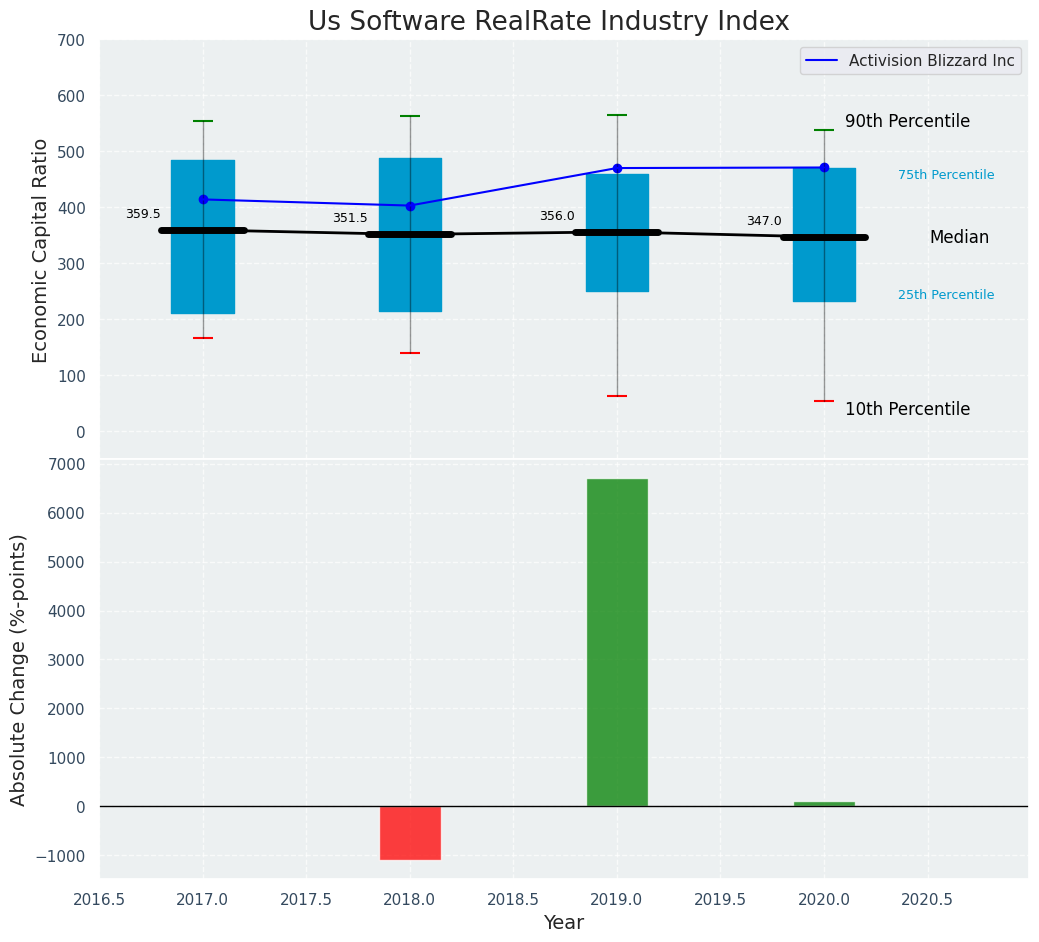Click the 75th Percentile label
The width and height of the screenshot is (1039, 942).
tap(946, 175)
